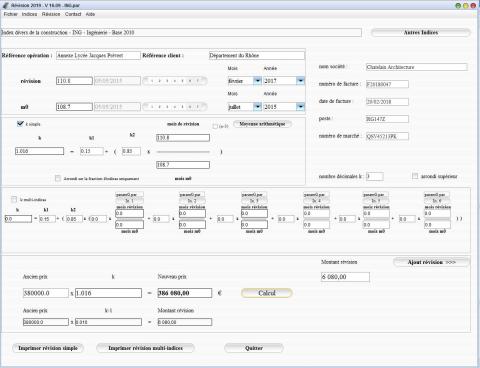Viewport: 480px width, 368px height.
Task: Click the Moyenne arithmétique button
Action: coord(262,124)
